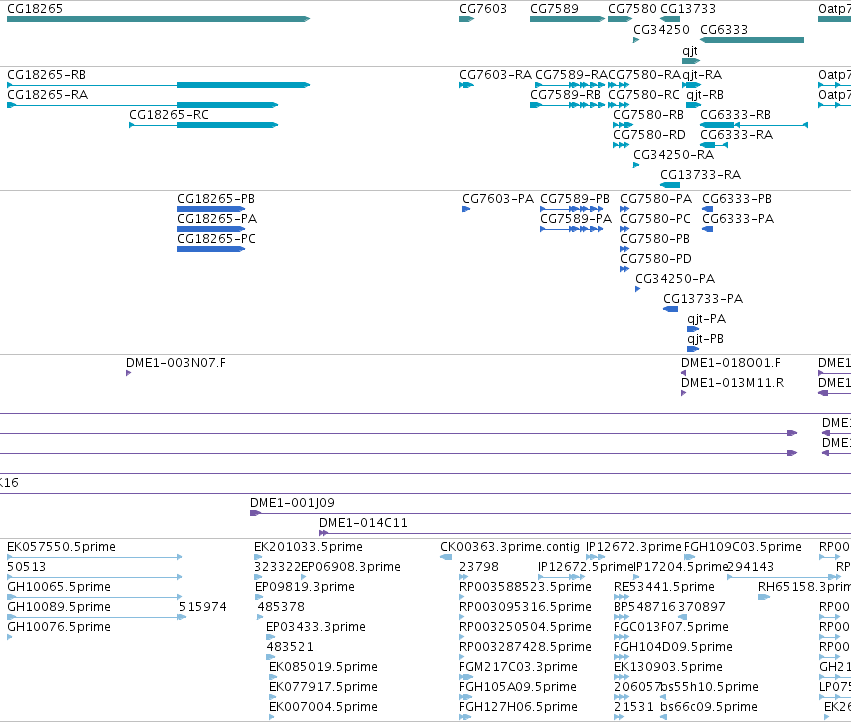Click the CG18265 gene label

35,9
